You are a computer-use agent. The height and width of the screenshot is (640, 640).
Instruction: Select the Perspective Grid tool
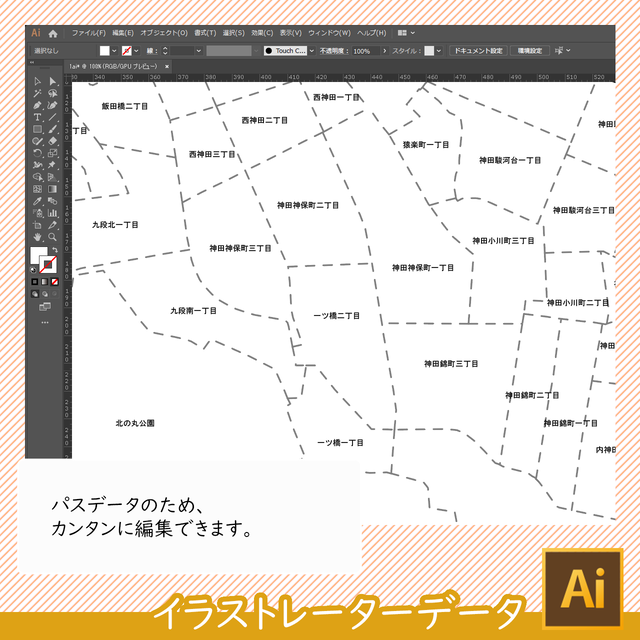coord(52,177)
